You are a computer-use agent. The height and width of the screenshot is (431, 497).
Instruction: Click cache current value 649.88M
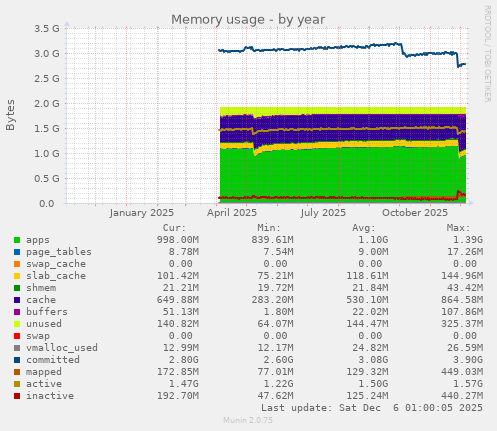click(x=178, y=300)
